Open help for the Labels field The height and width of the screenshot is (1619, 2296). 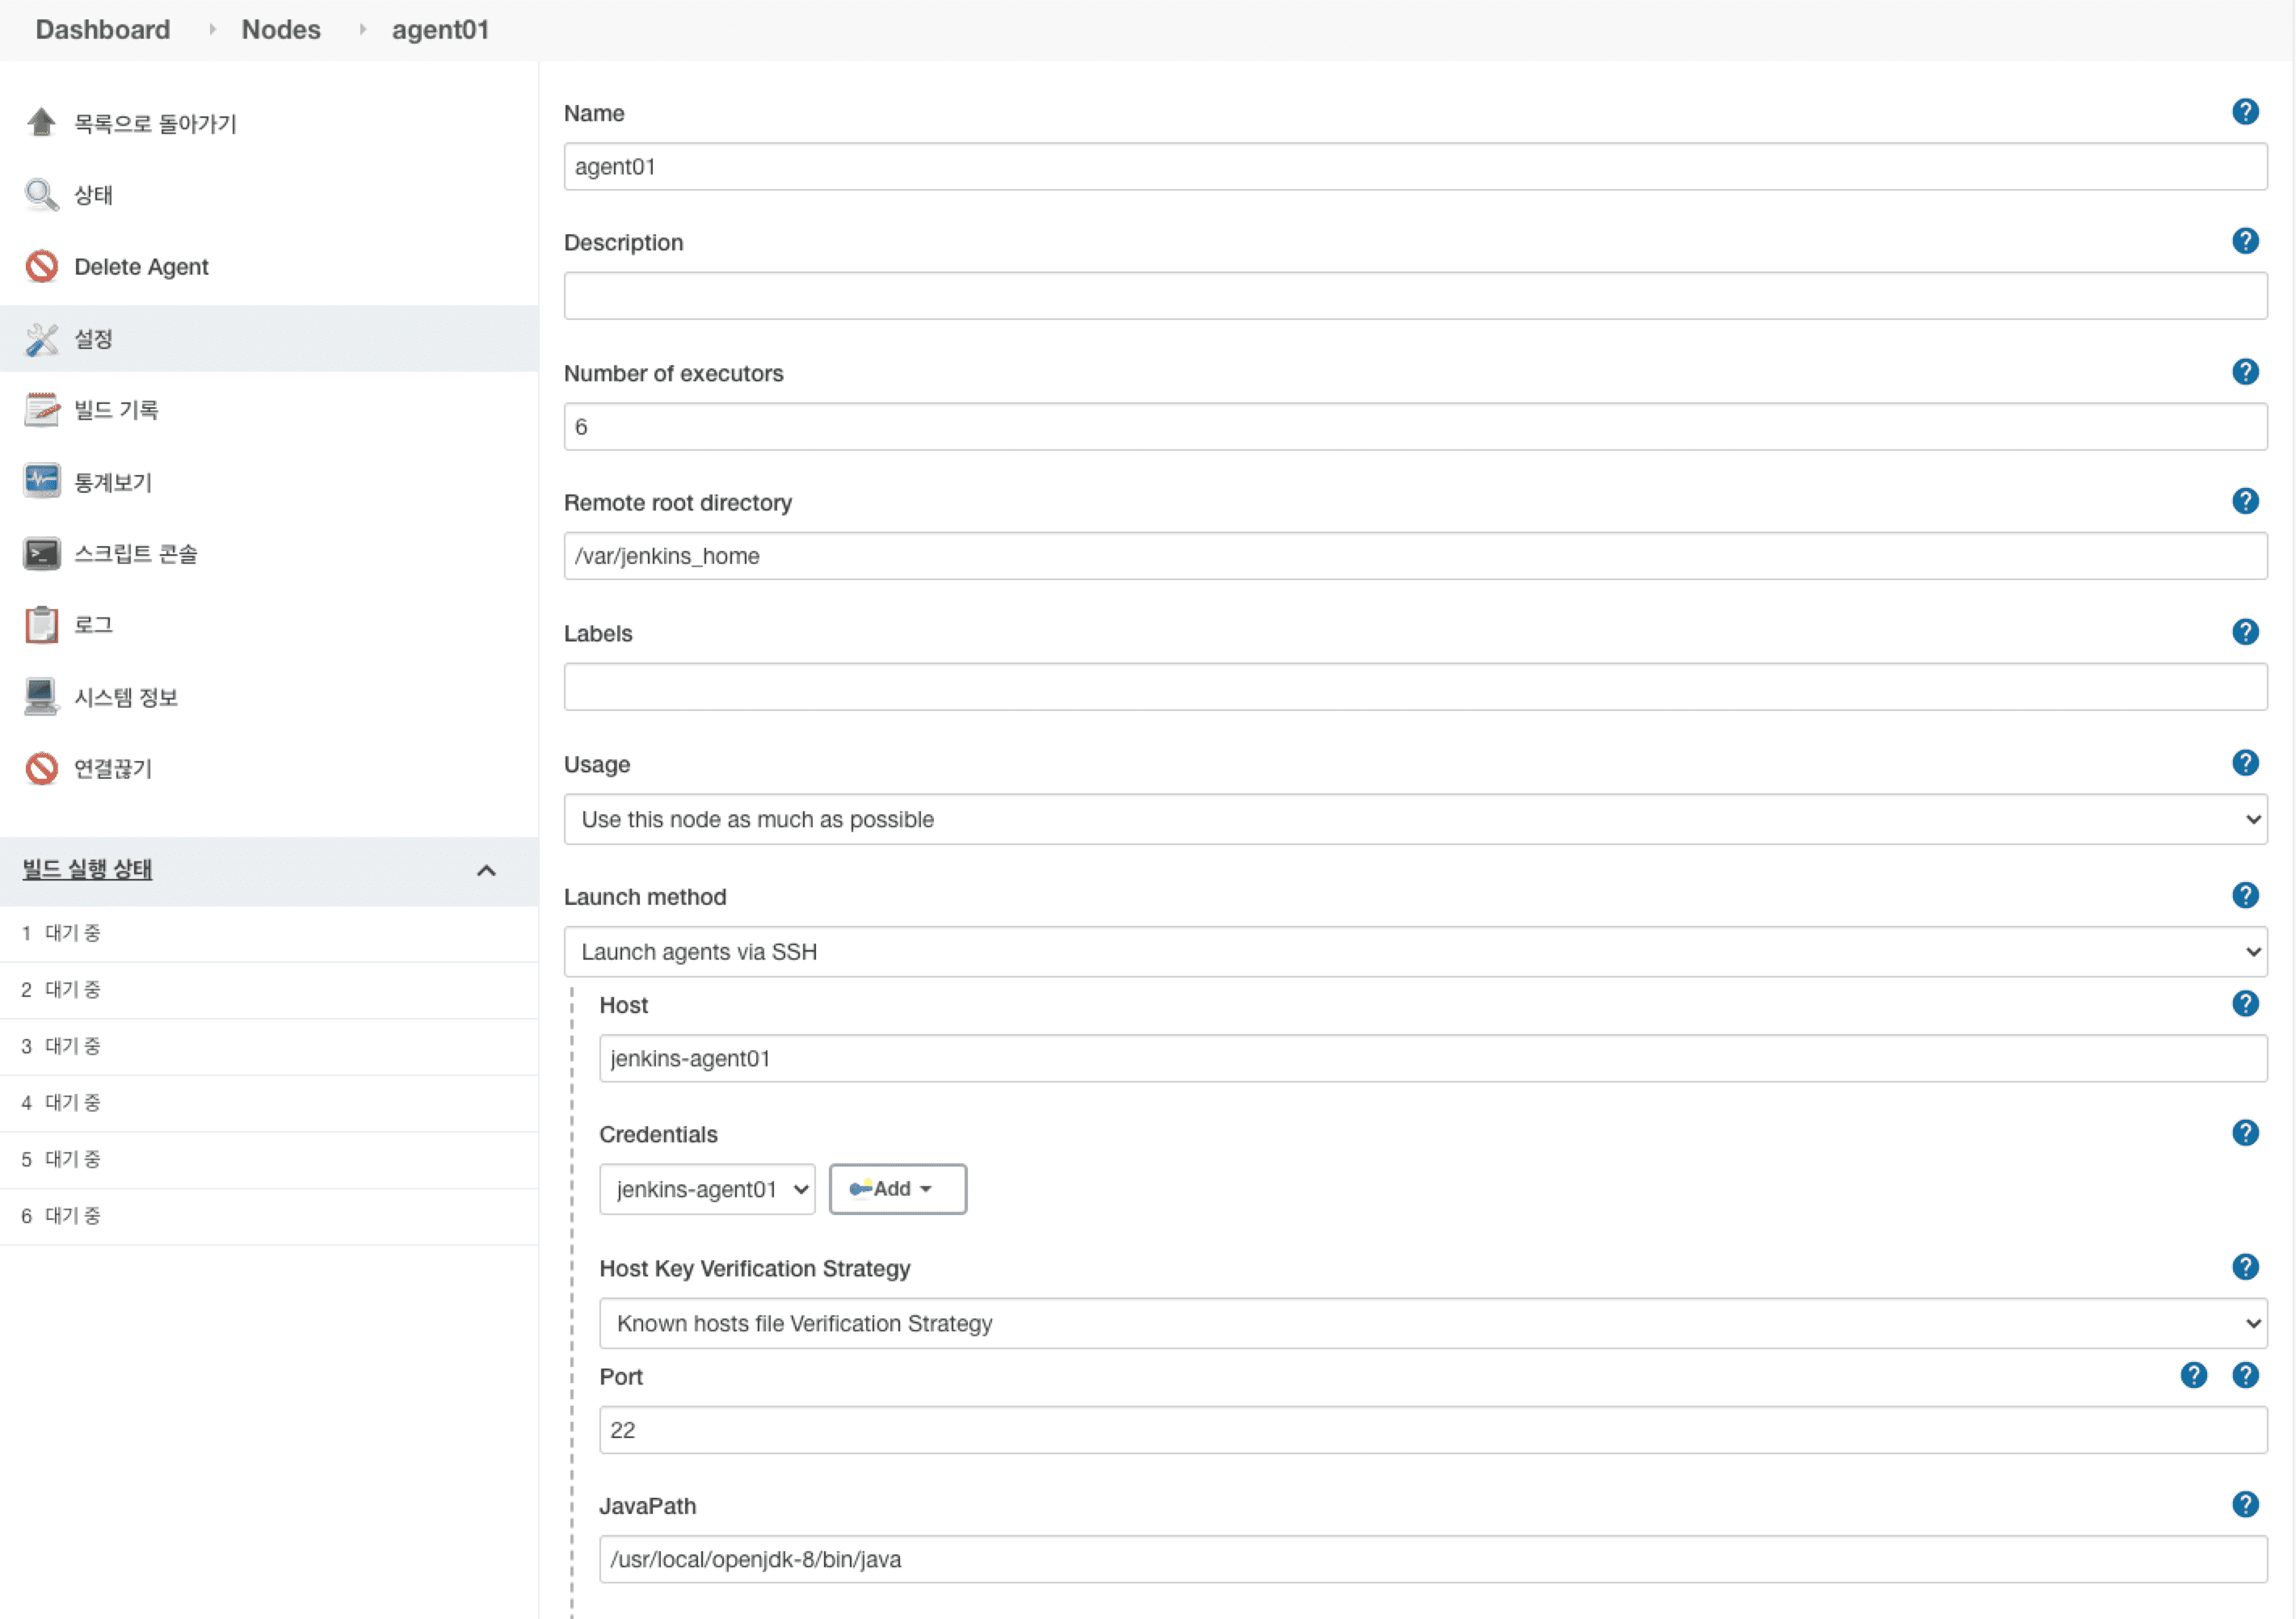click(2245, 632)
